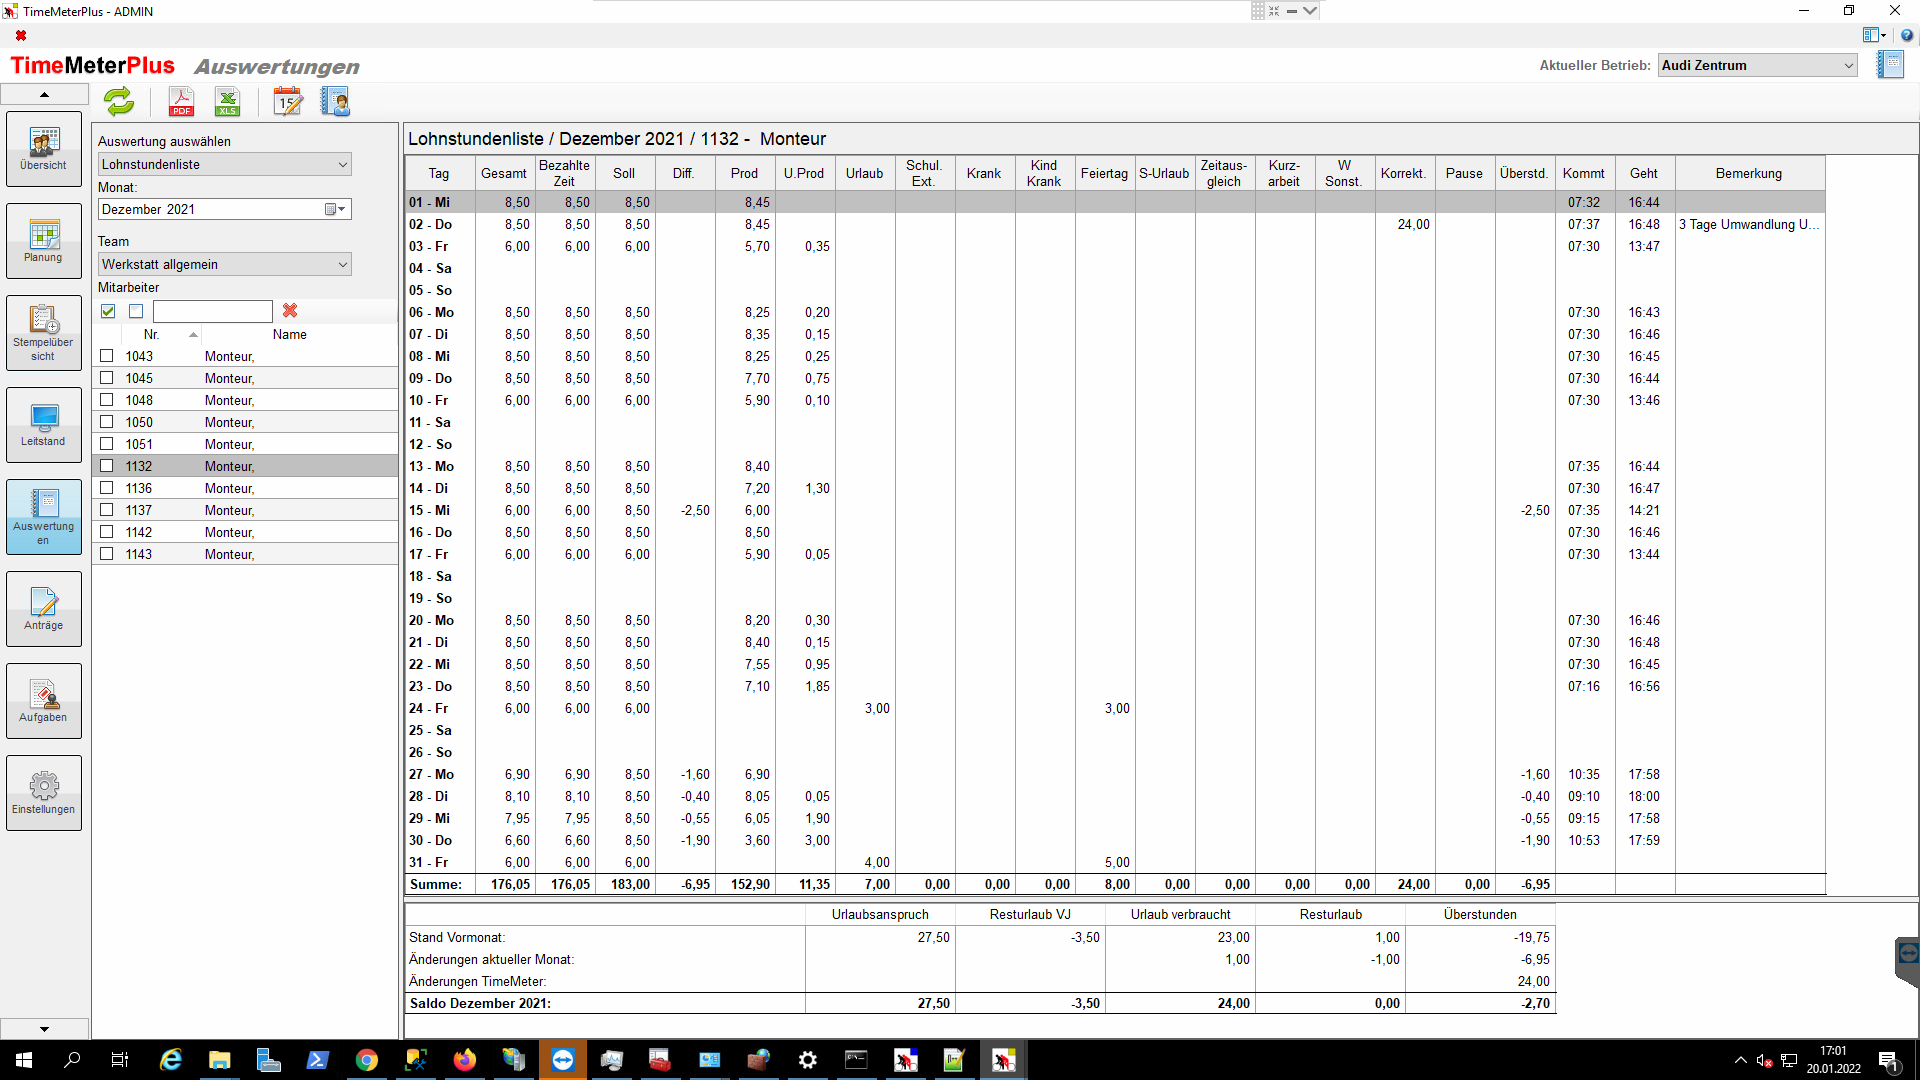Open the Auswertungen sidebar section

(43, 516)
